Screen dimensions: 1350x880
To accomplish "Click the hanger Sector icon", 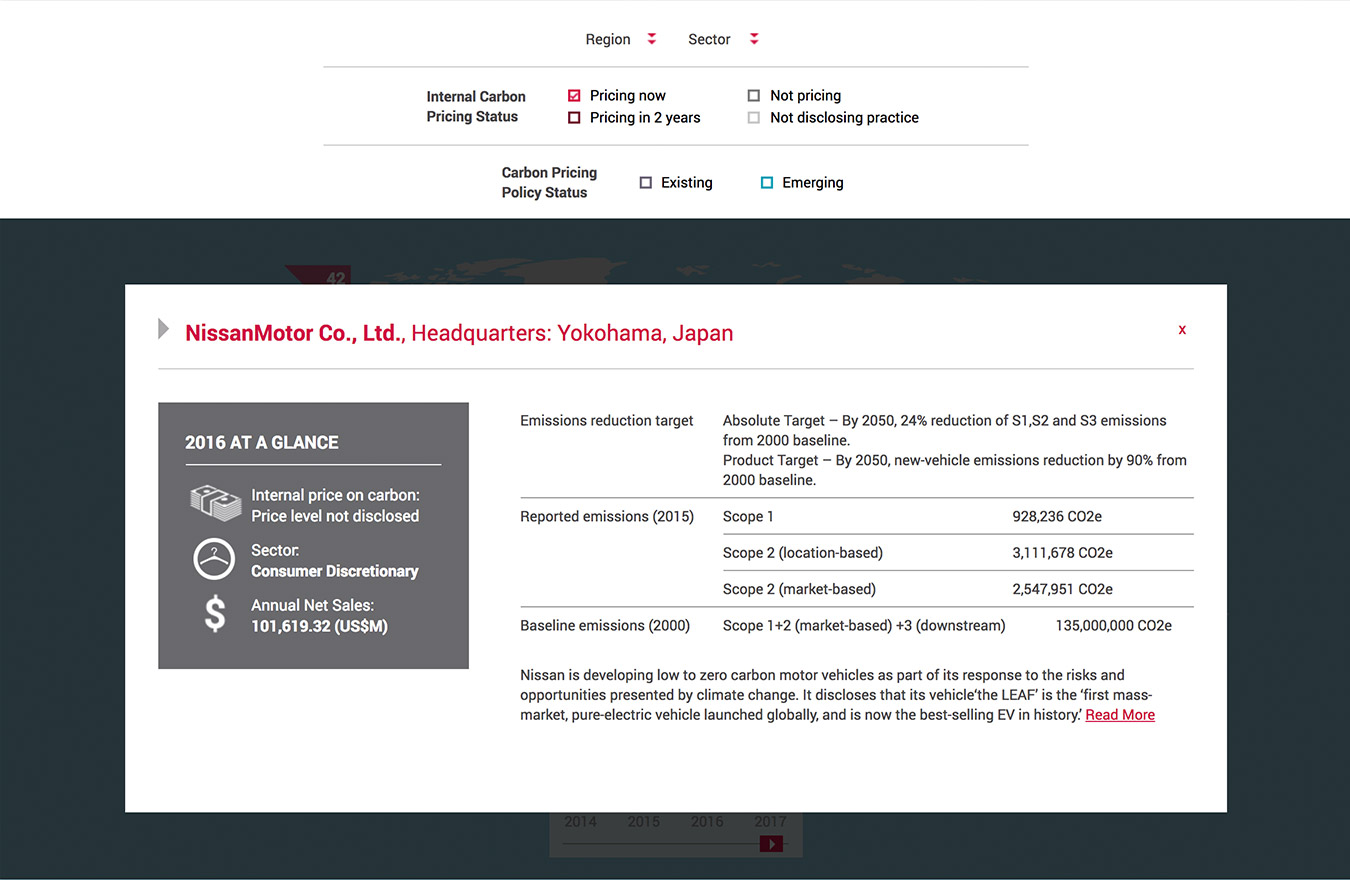I will click(214, 560).
